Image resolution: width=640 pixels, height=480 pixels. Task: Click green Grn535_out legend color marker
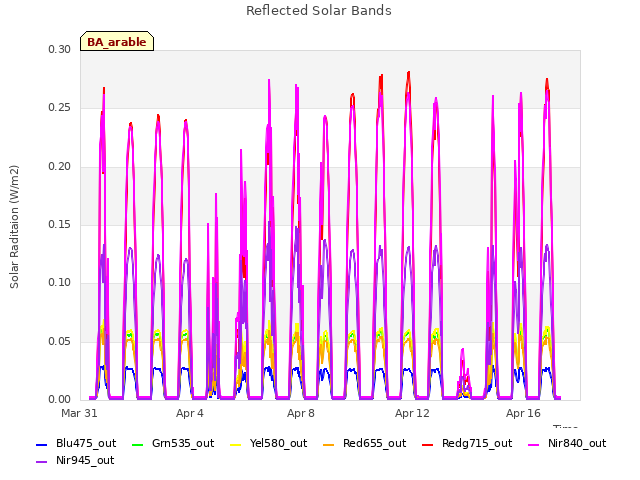click(x=138, y=444)
